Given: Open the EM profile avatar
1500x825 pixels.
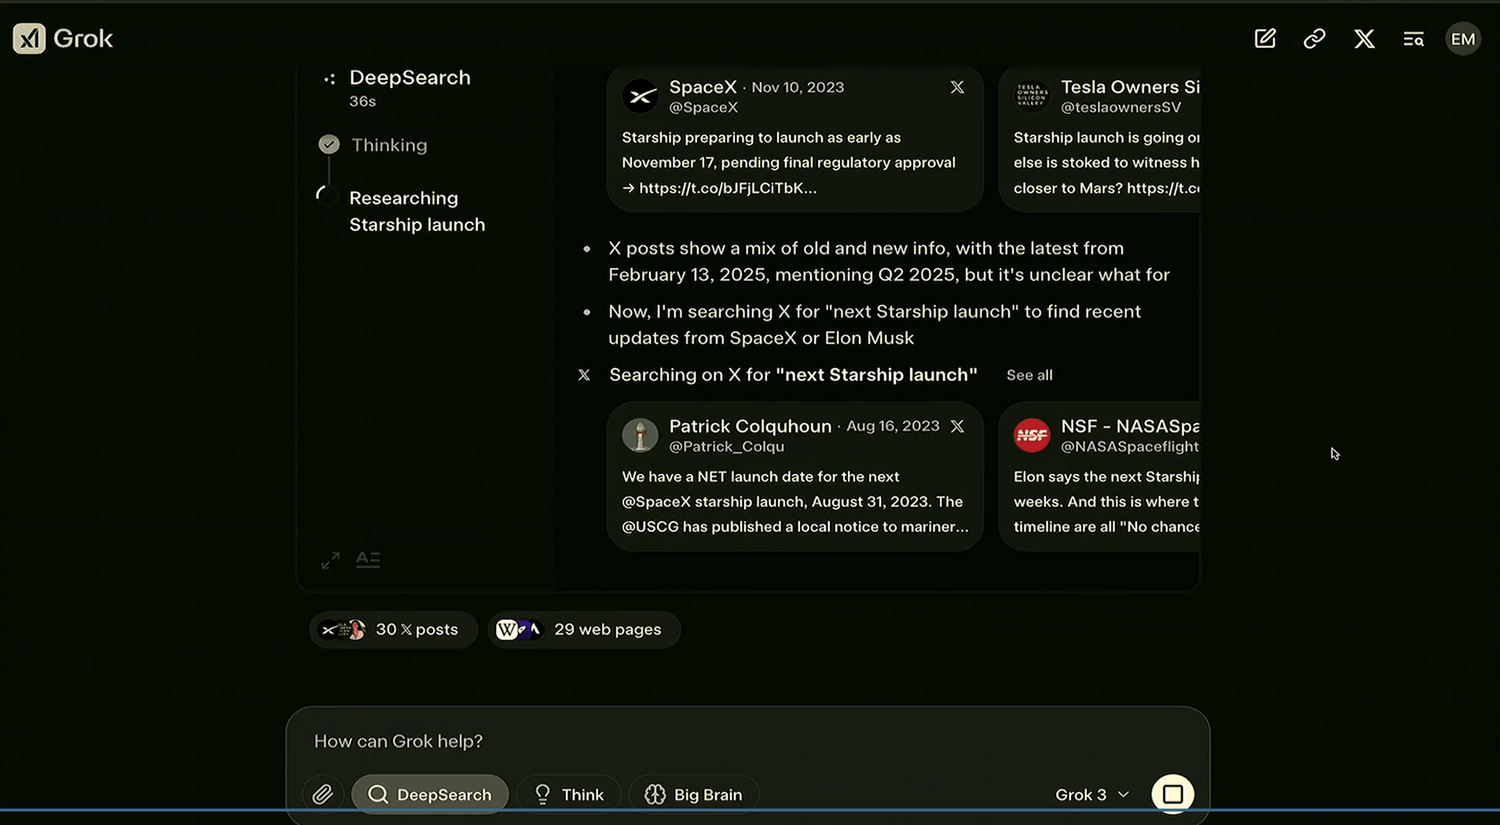Looking at the screenshot, I should tap(1462, 39).
